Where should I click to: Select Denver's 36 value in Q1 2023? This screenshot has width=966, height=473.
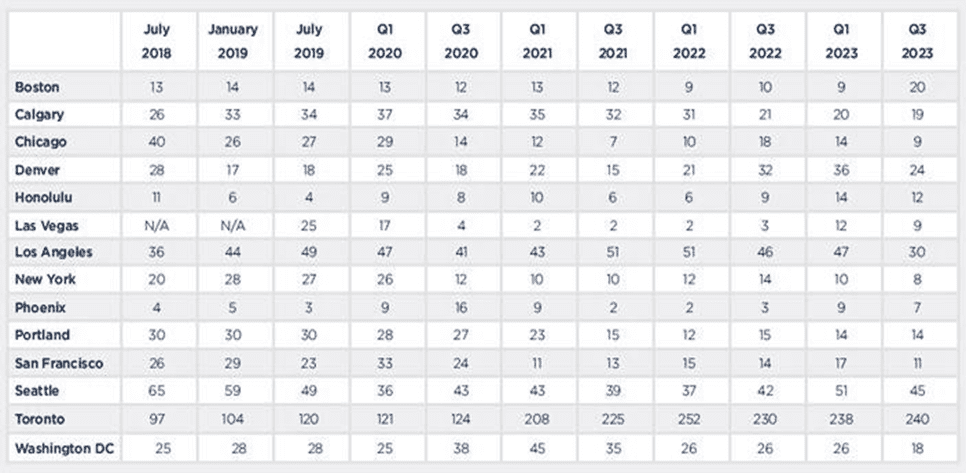[841, 169]
